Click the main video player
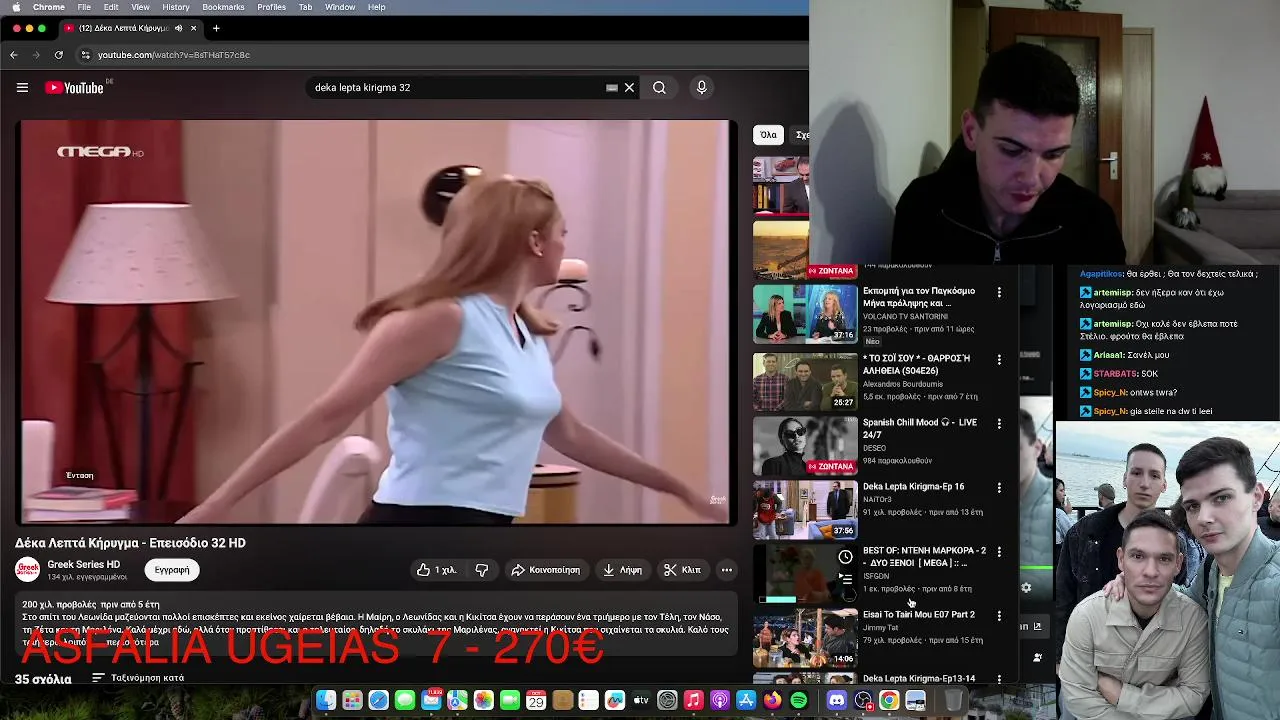The height and width of the screenshot is (720, 1280). (376, 322)
